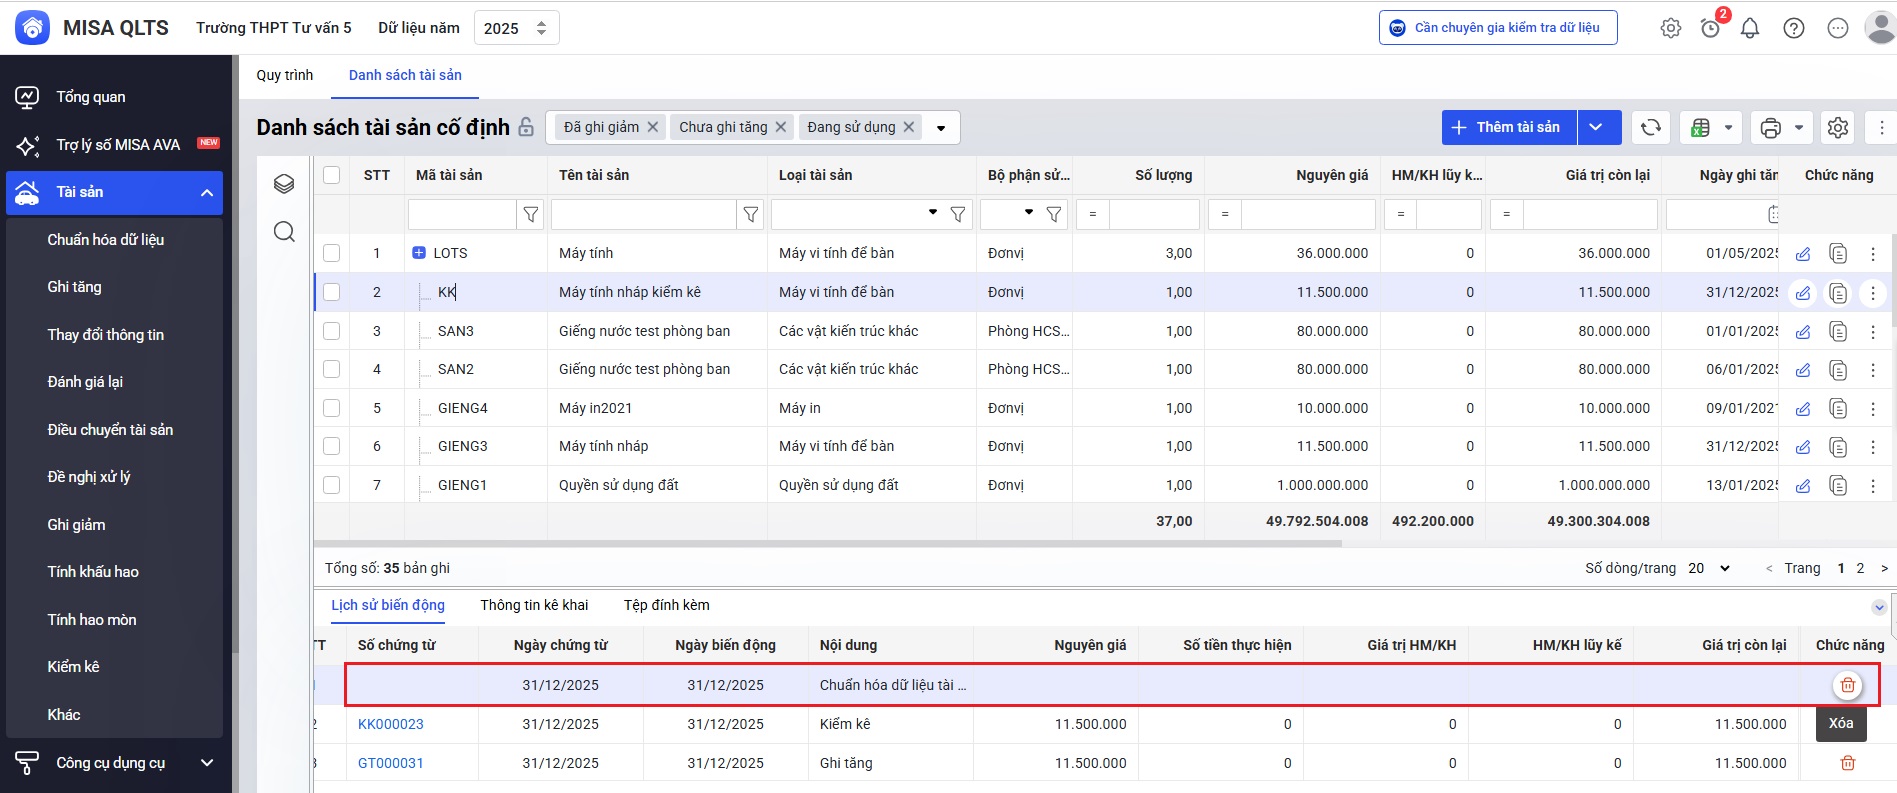
Task: Expand the Thêm tài sản dropdown arrow
Action: [x=1596, y=127]
